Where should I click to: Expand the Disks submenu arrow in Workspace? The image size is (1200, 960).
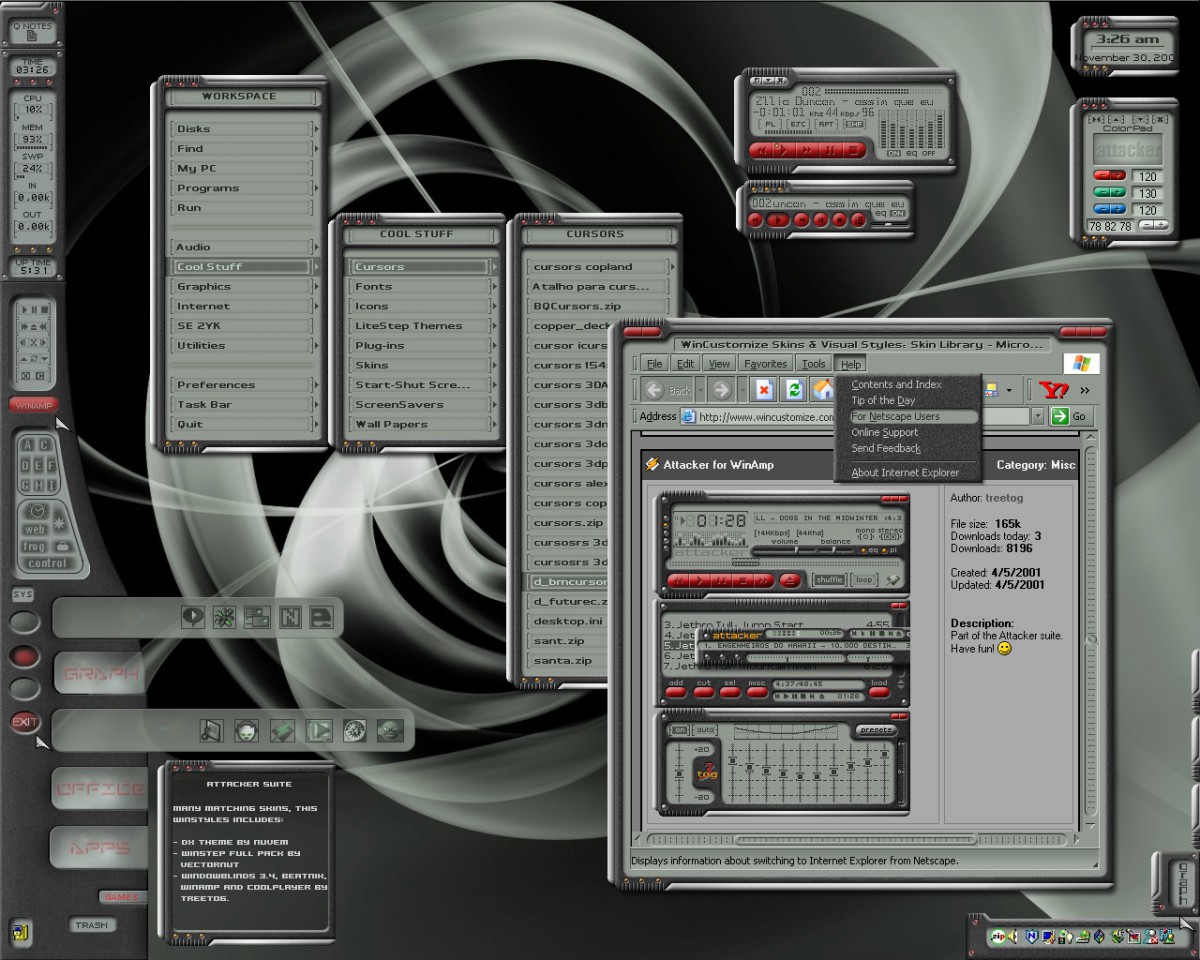(316, 129)
